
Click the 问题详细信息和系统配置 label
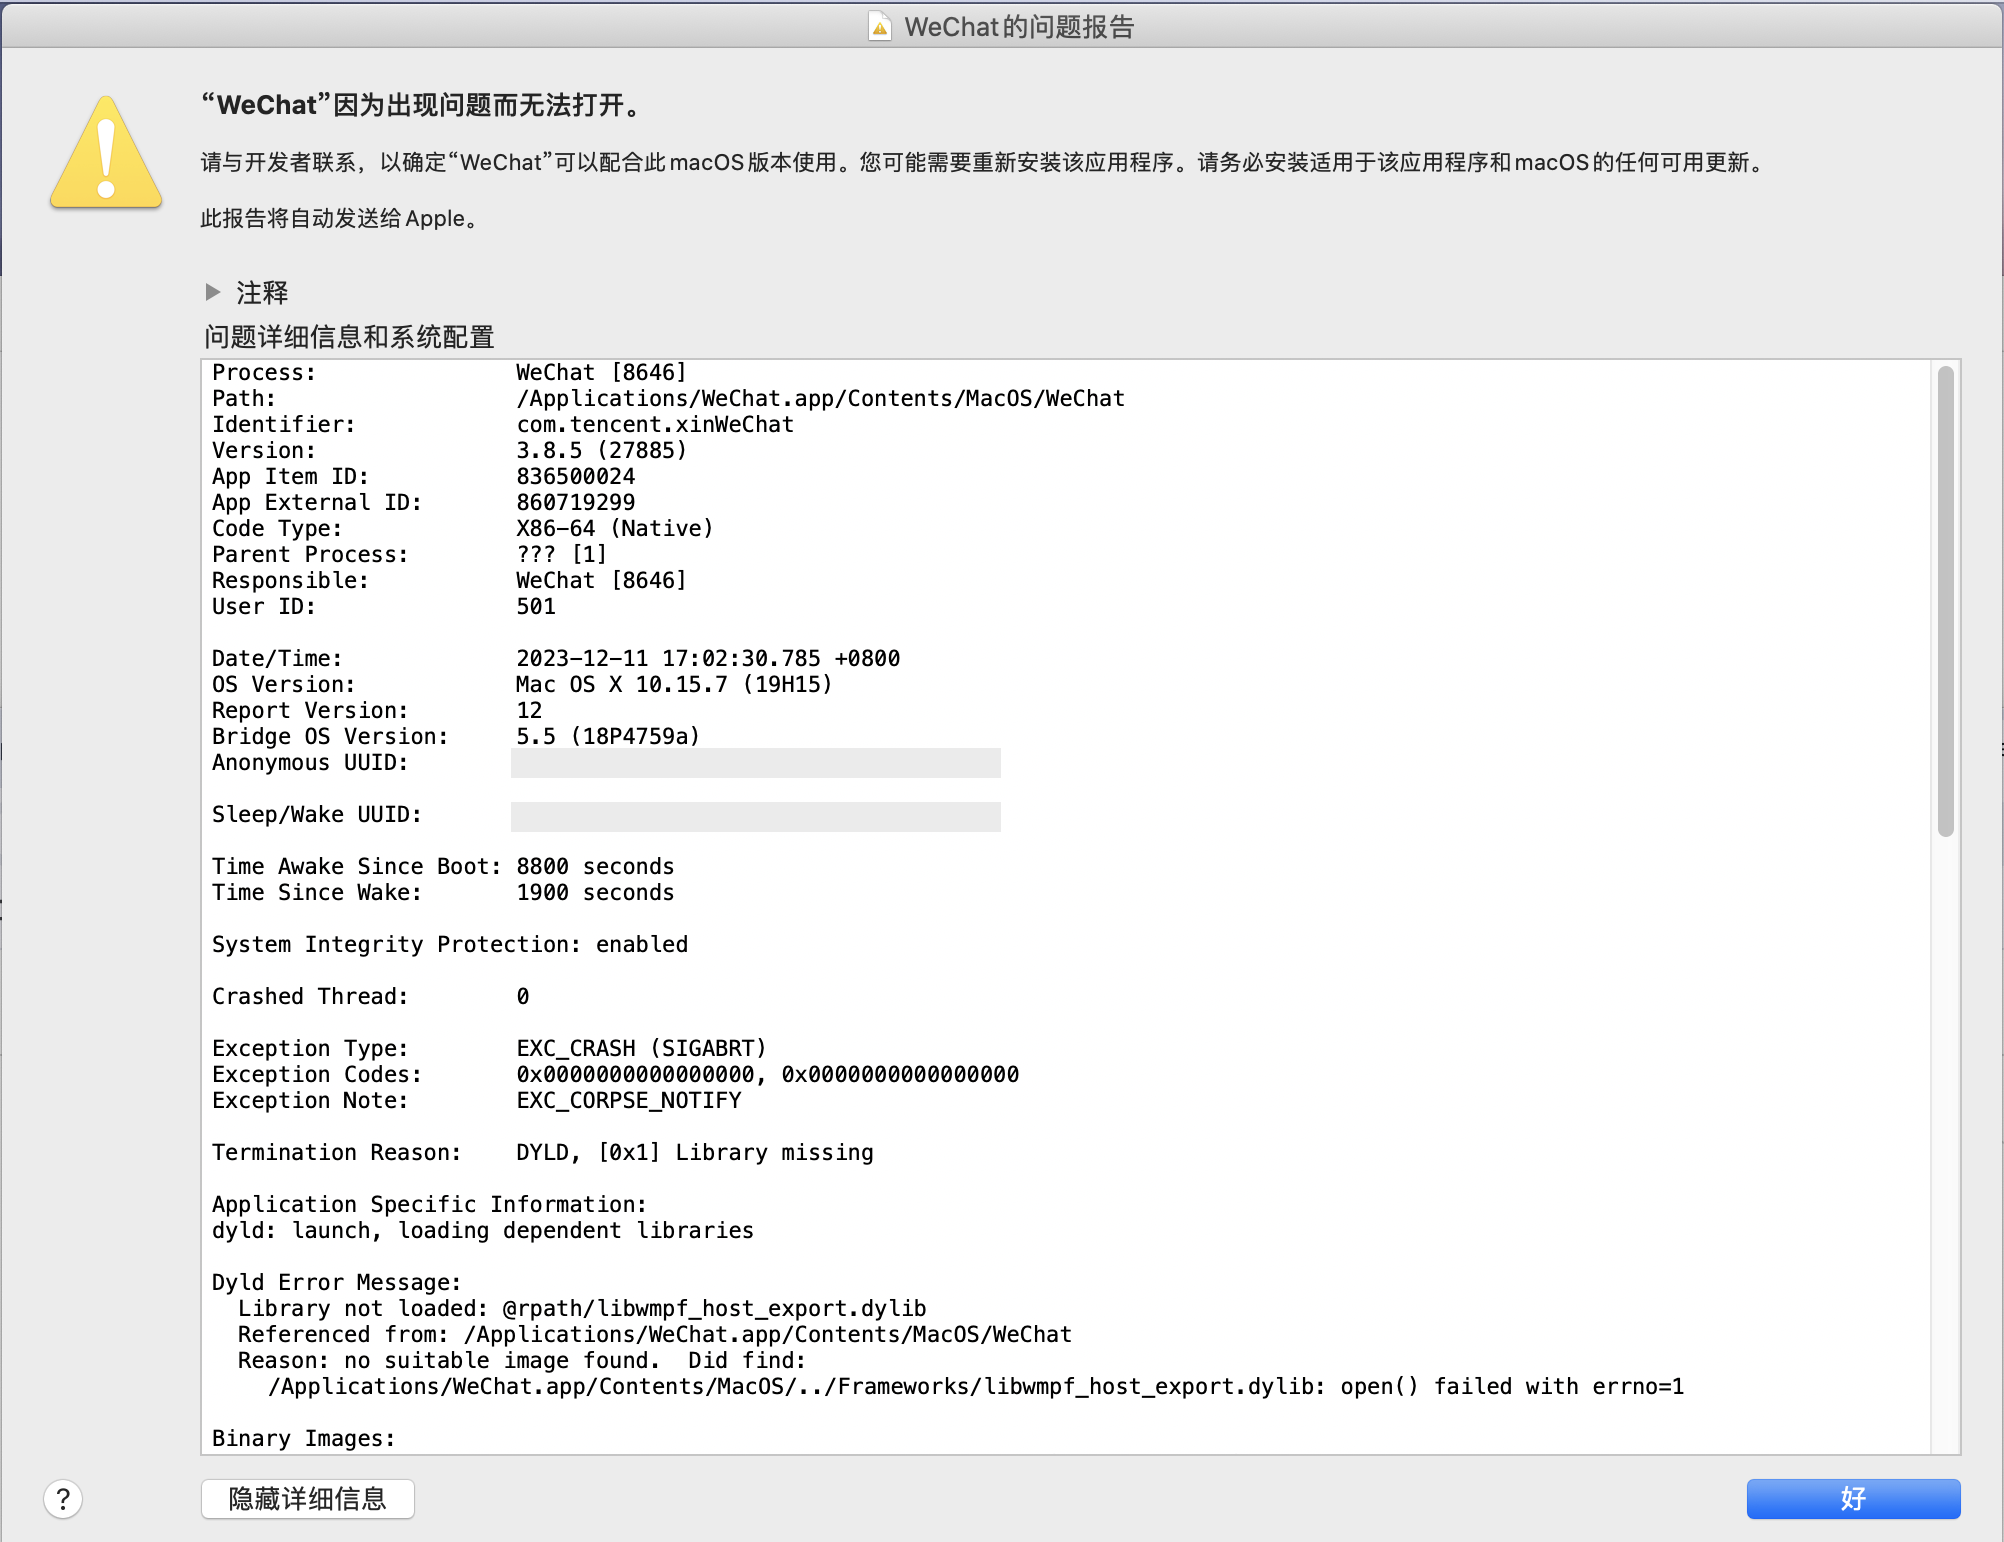click(349, 337)
